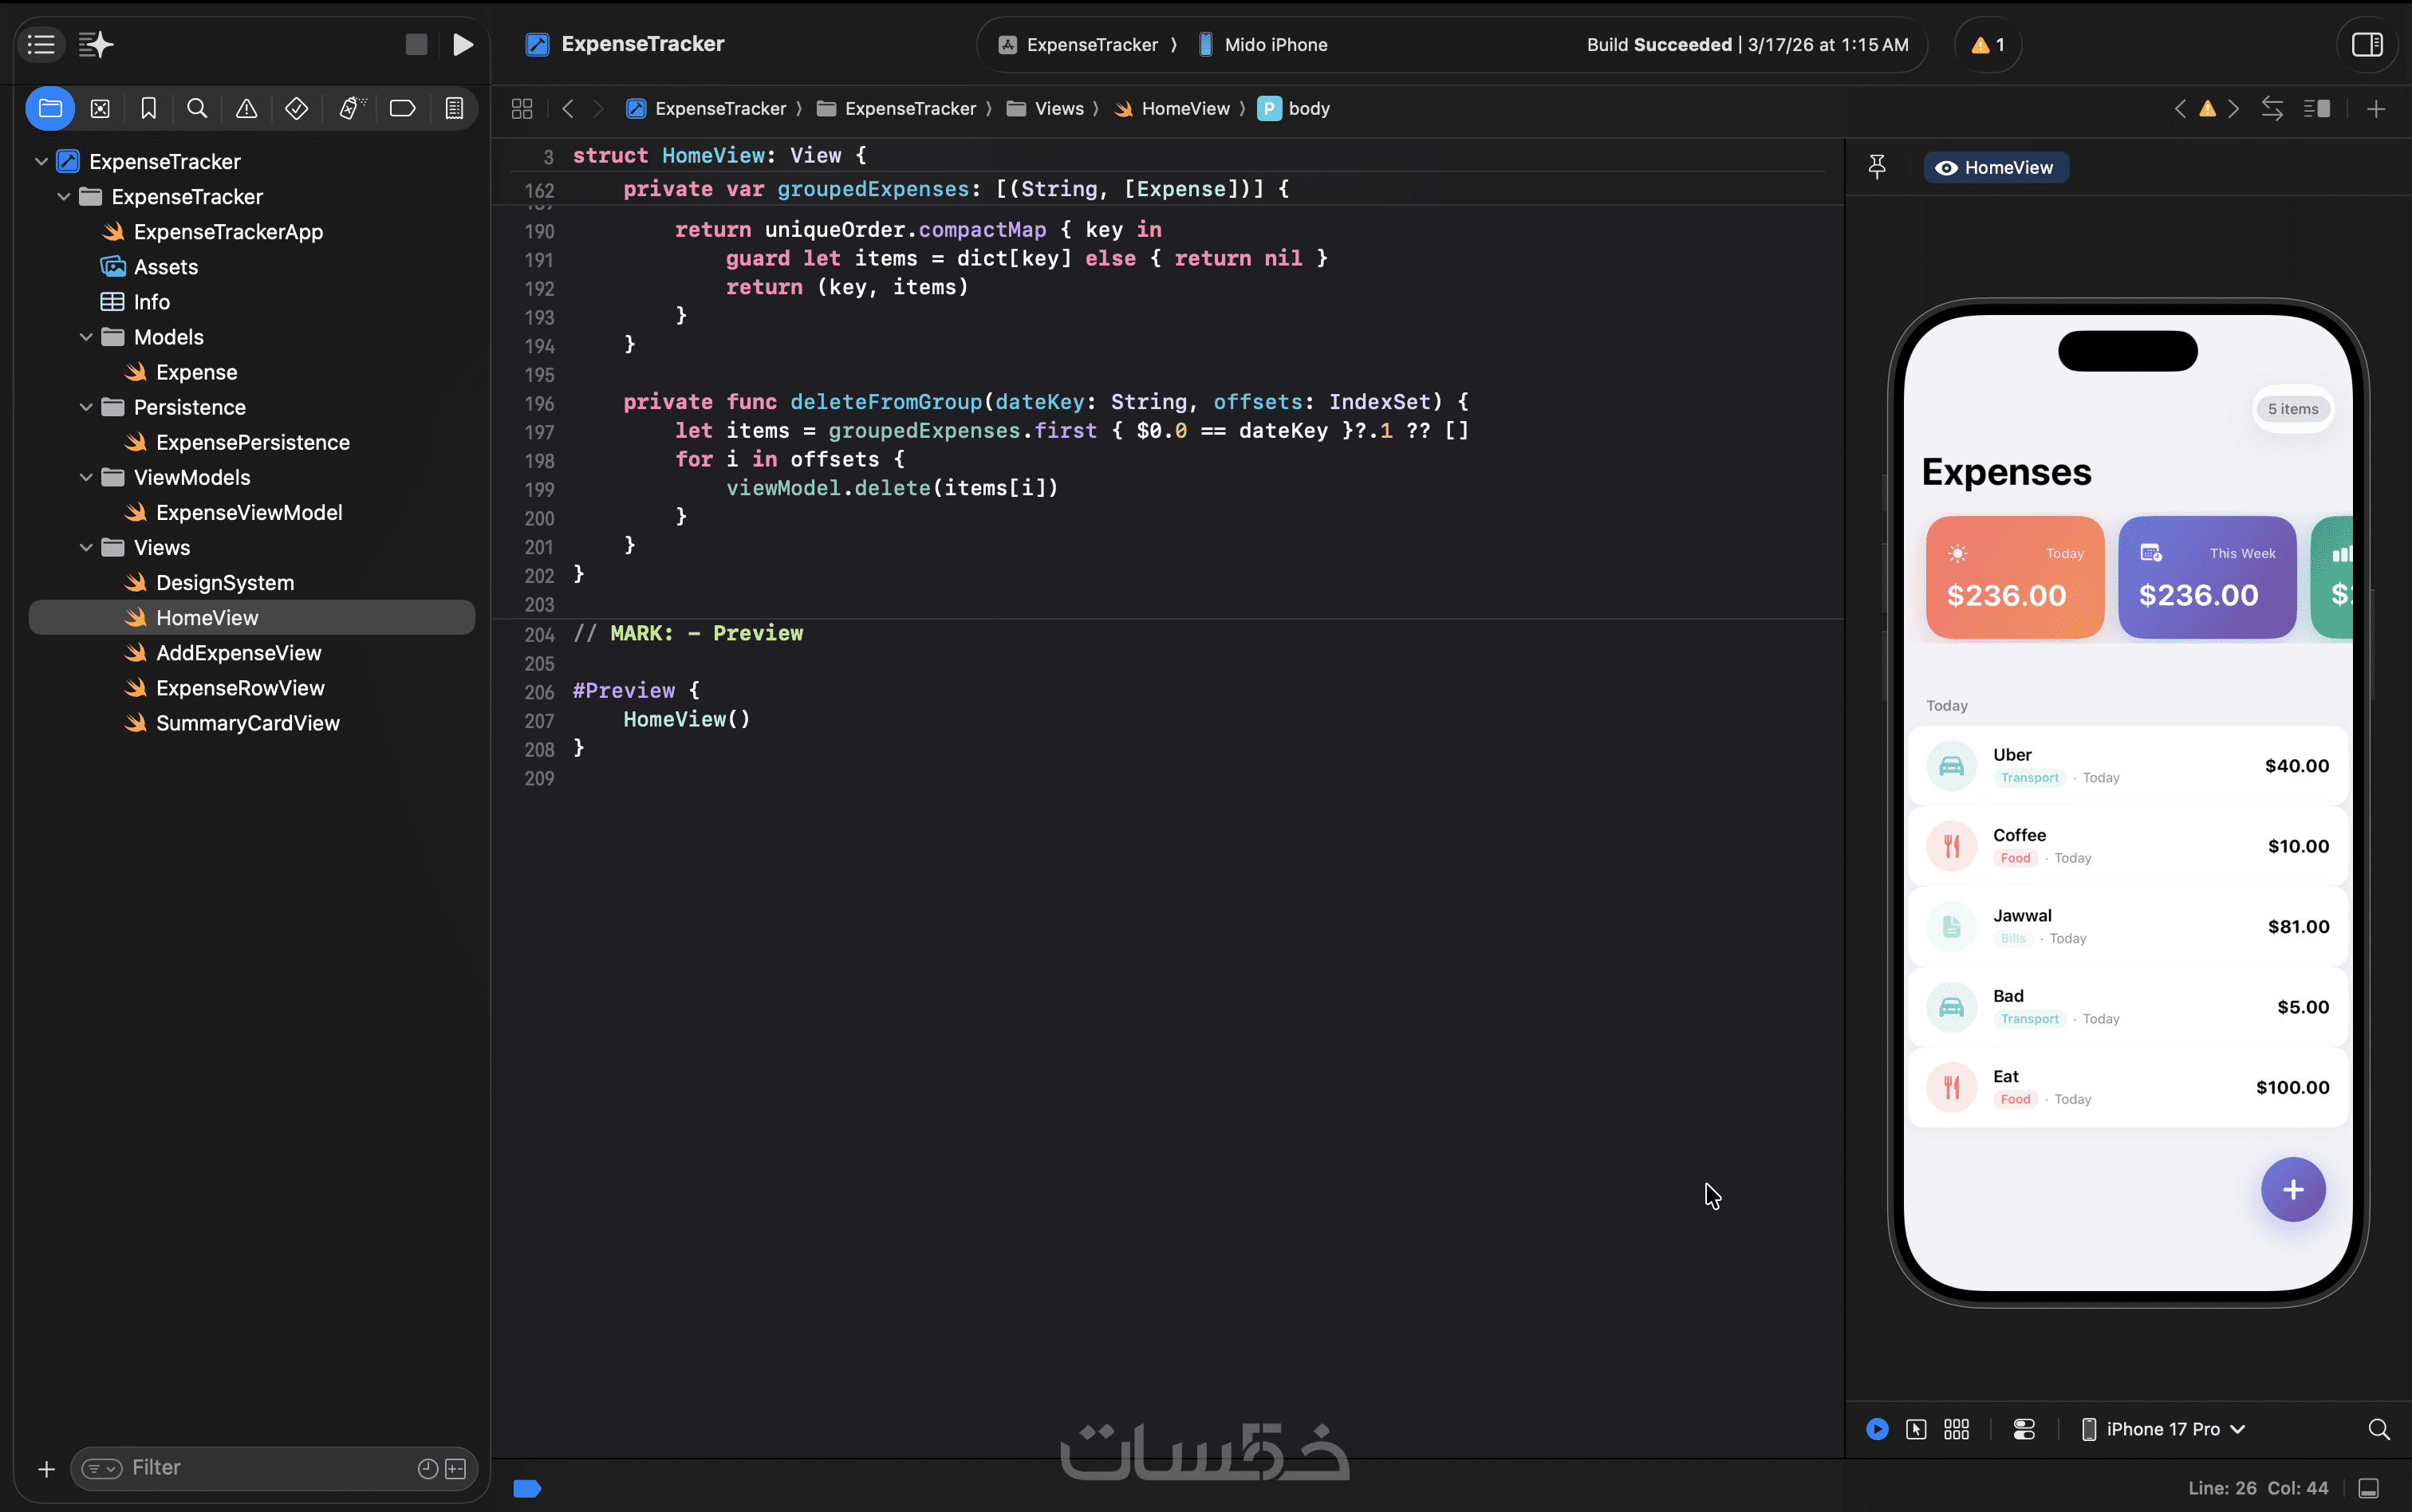Toggle the debug area at bottom right
The image size is (2412, 1512).
[x=2368, y=1488]
